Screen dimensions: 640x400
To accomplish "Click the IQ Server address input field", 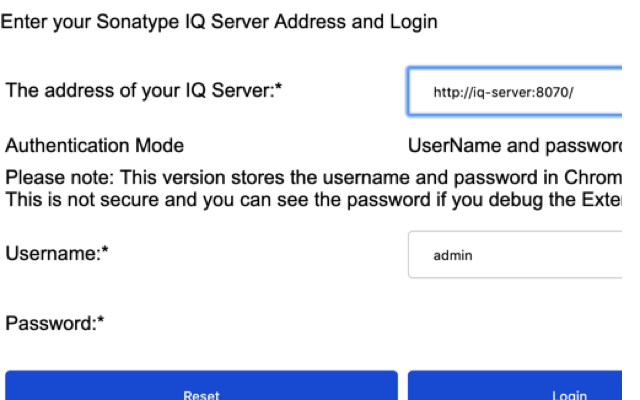I will [515, 92].
